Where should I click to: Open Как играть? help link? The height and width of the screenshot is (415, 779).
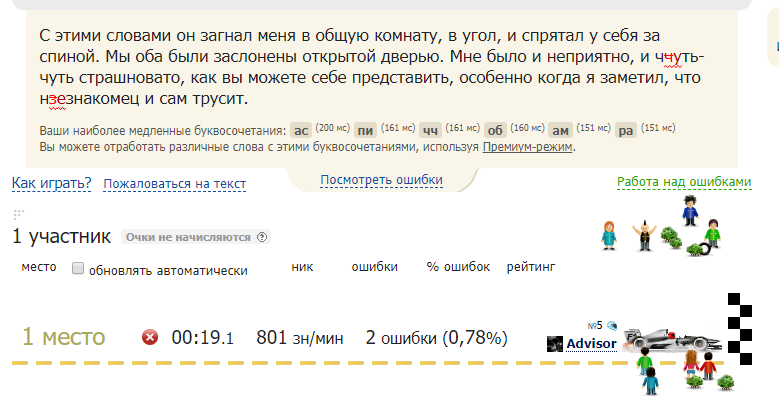coord(52,183)
